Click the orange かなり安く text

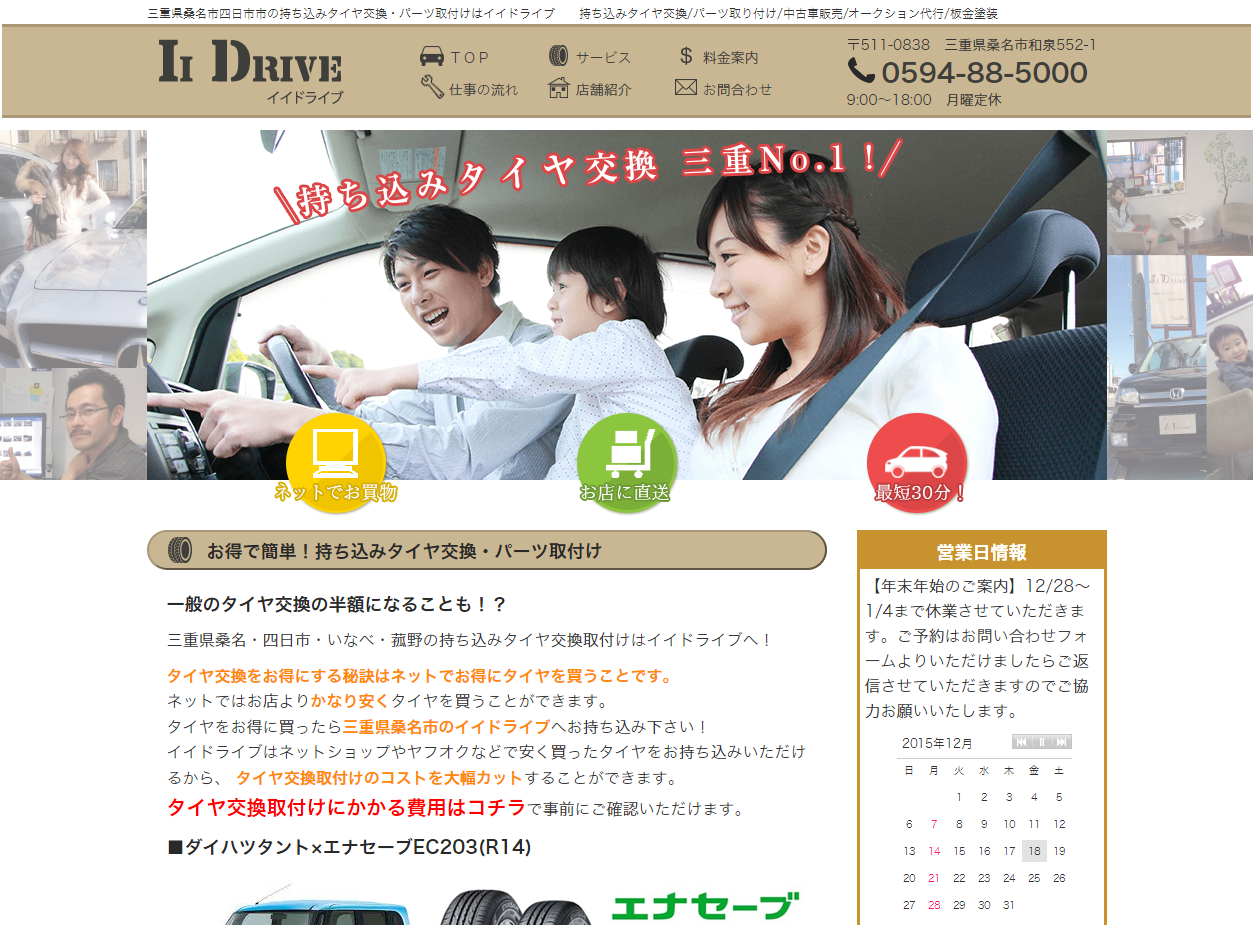tap(350, 701)
